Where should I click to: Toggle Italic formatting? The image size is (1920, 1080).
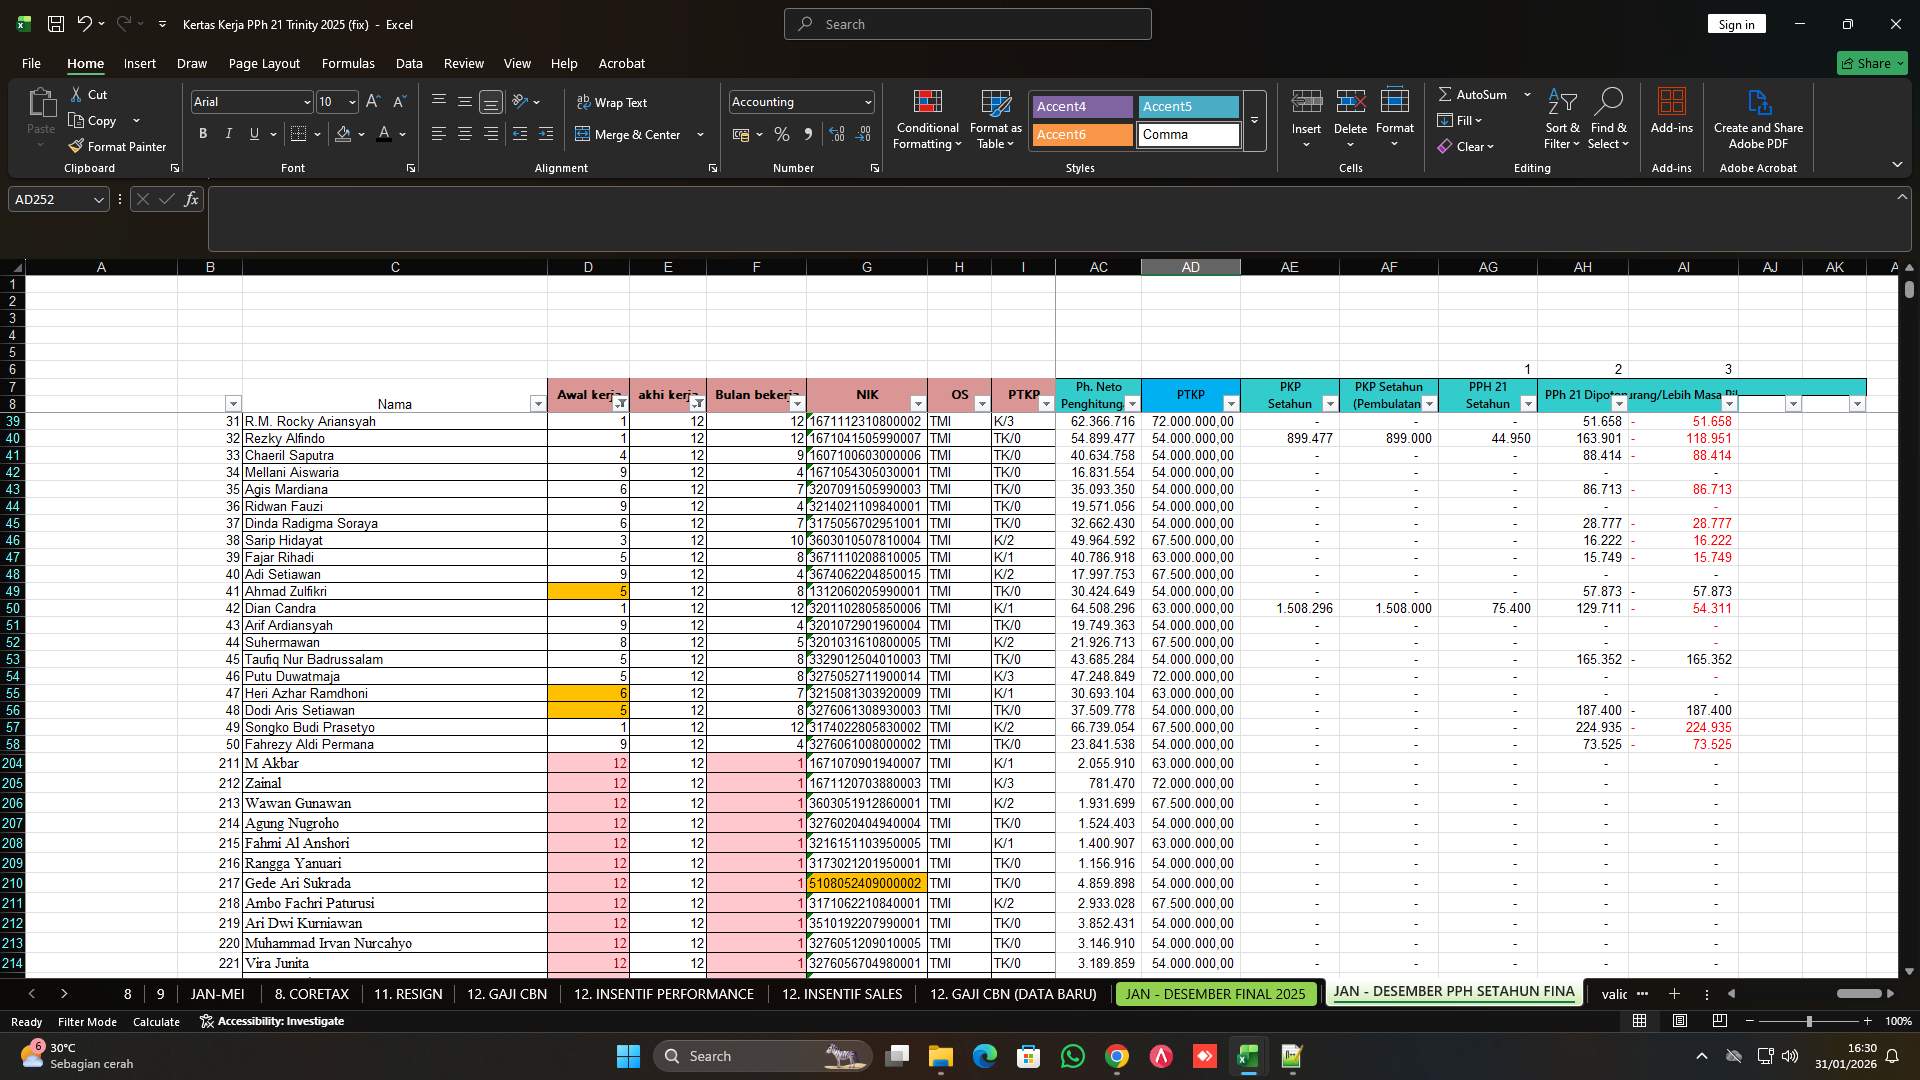point(228,133)
